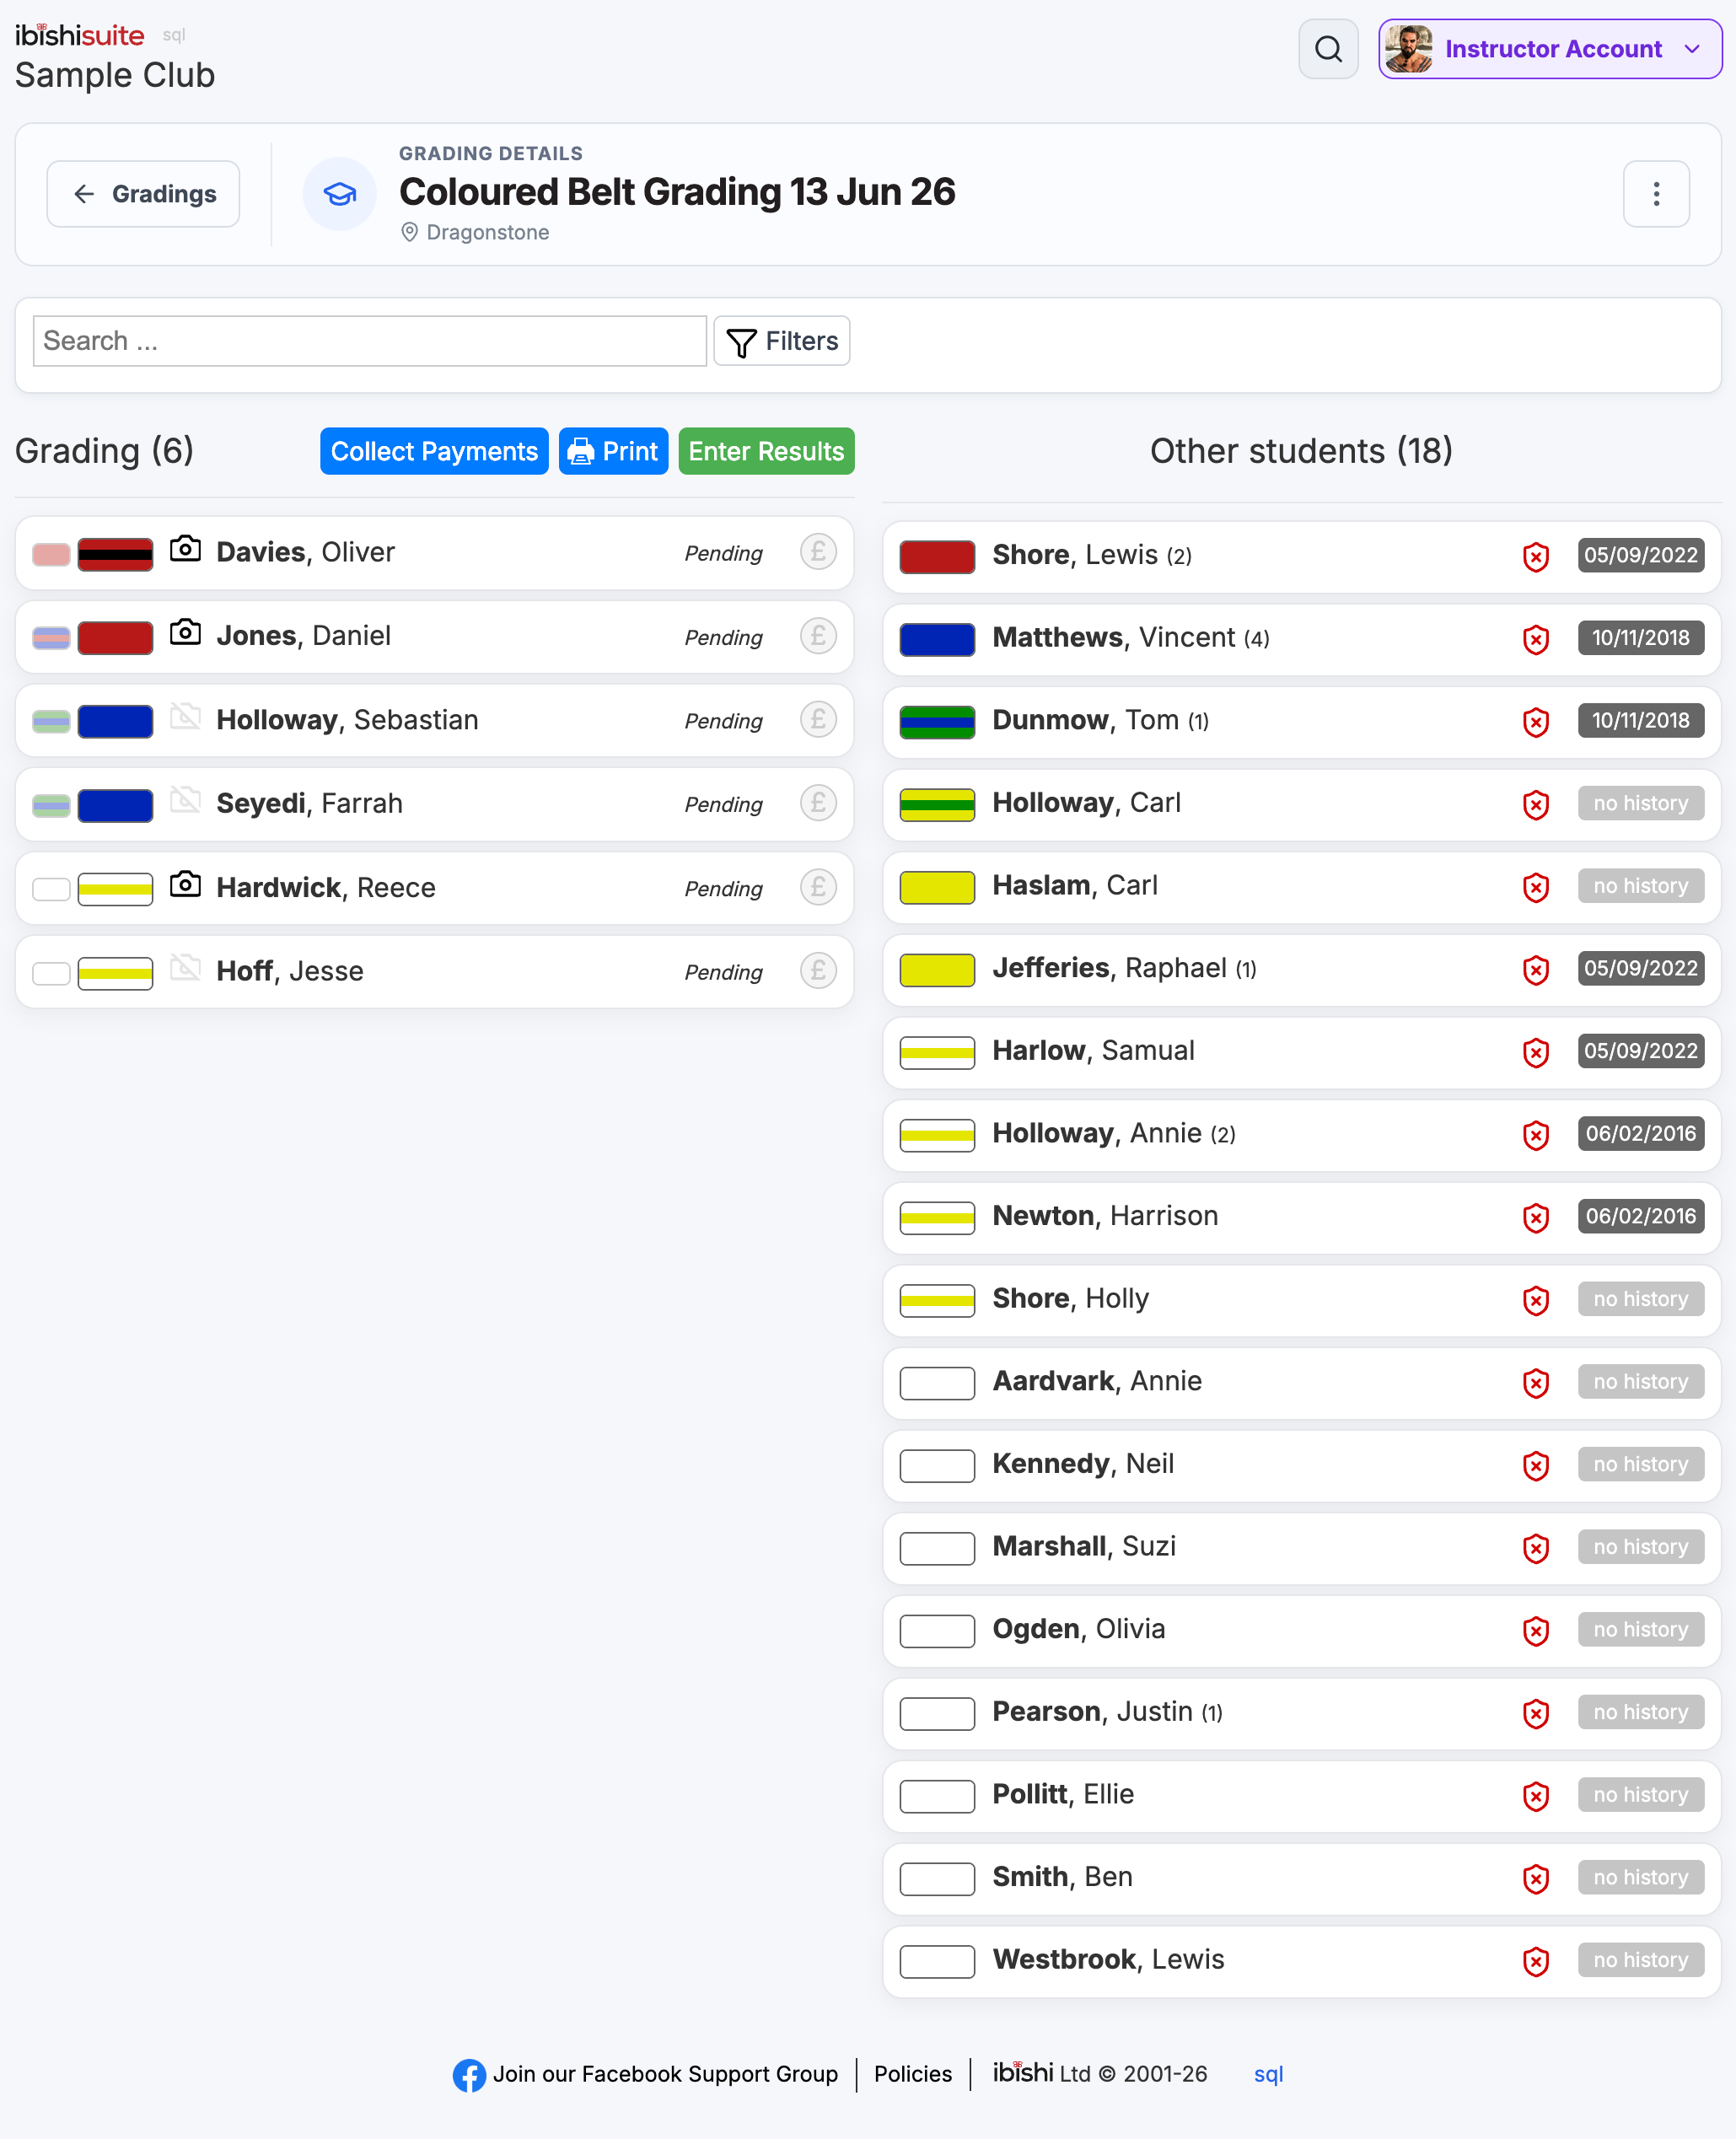The height and width of the screenshot is (2139, 1736).
Task: Click red shield icon for Haslam, Carl
Action: pyautogui.click(x=1536, y=888)
